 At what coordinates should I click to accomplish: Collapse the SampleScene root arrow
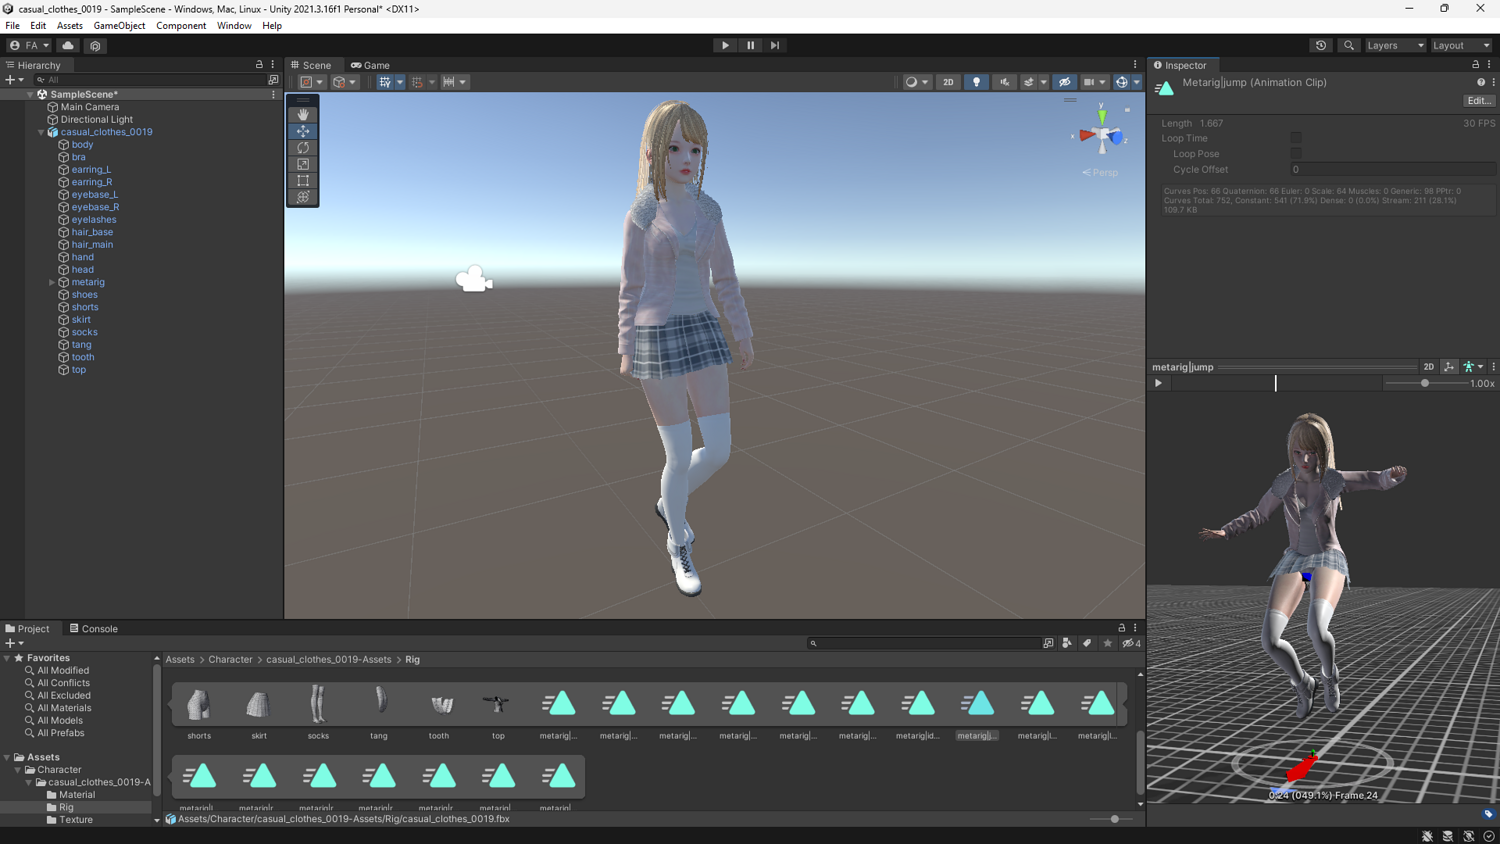[30, 94]
